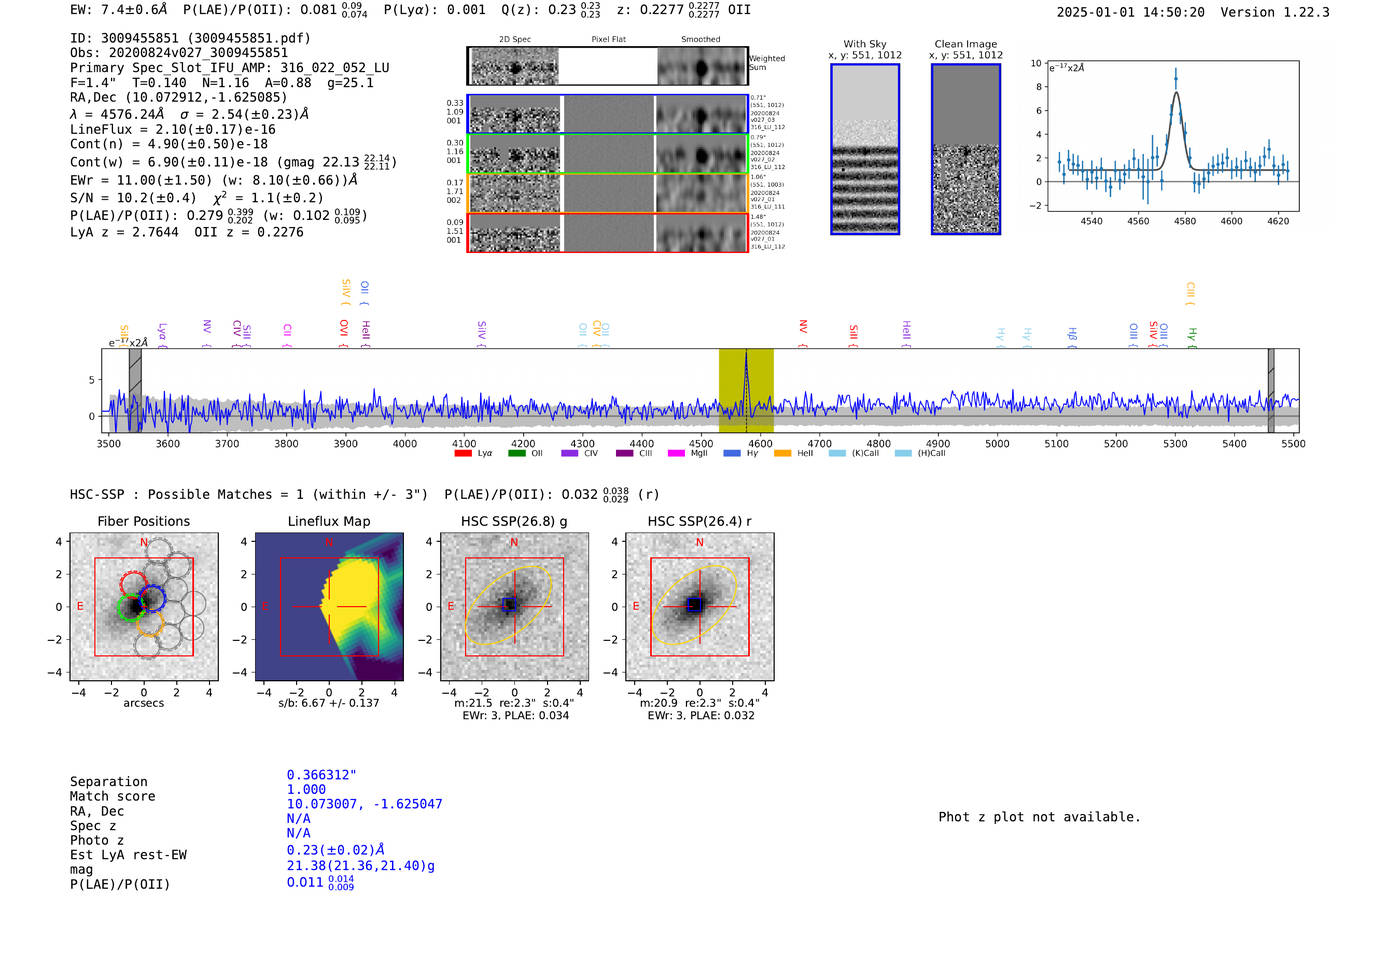Click the magenta MgII legend swatch
This screenshot has height=953, width=1400.
676,453
